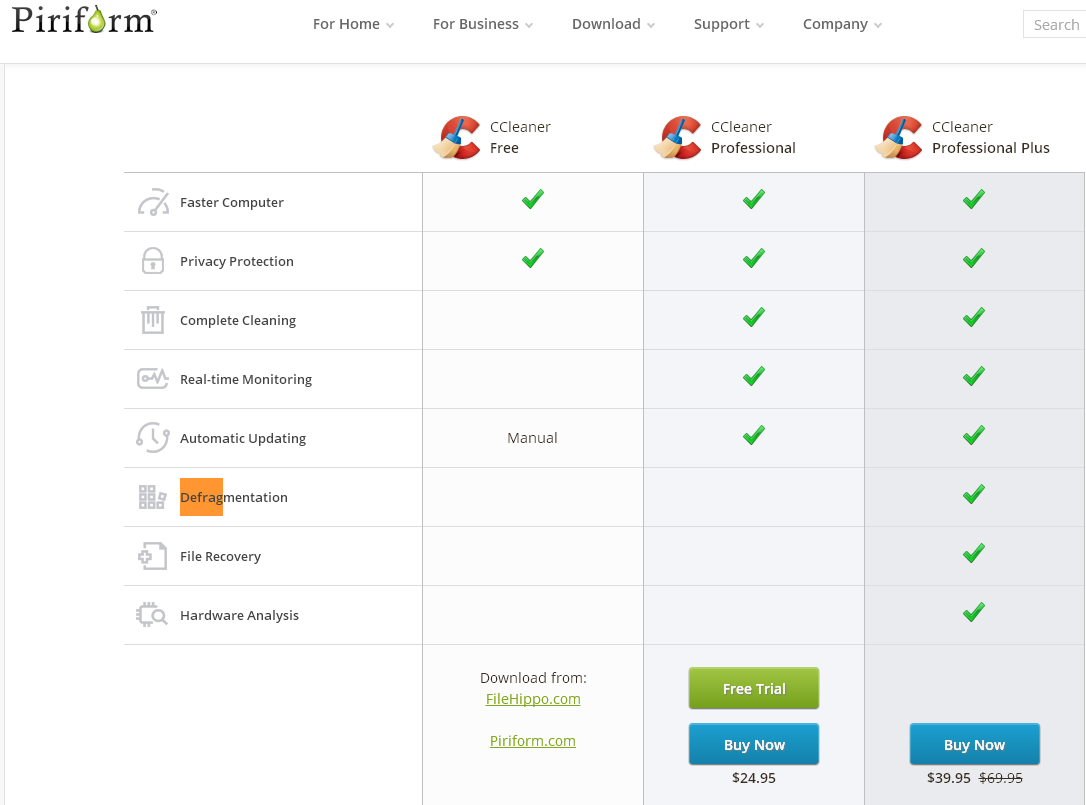Click the CCleaner Professional Plus product icon
1086x805 pixels.
click(899, 138)
